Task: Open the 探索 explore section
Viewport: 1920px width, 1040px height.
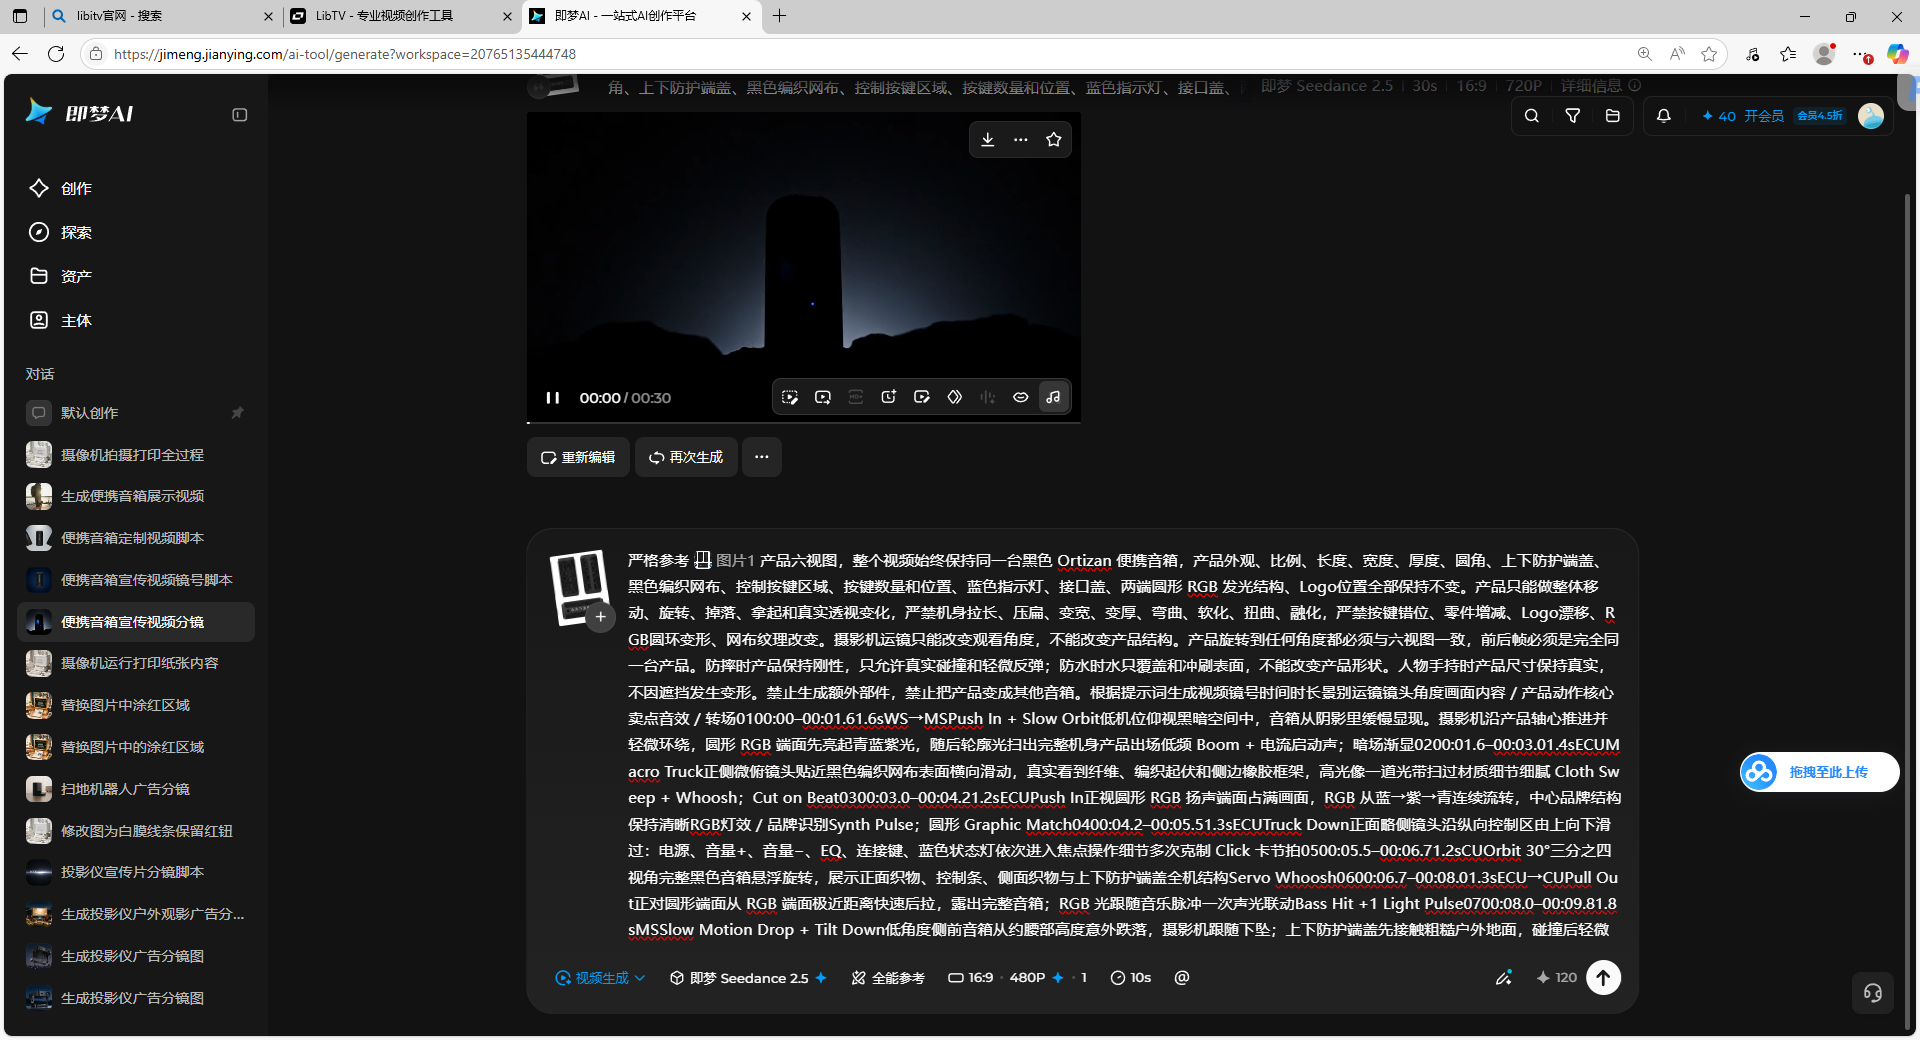Action: (x=136, y=232)
